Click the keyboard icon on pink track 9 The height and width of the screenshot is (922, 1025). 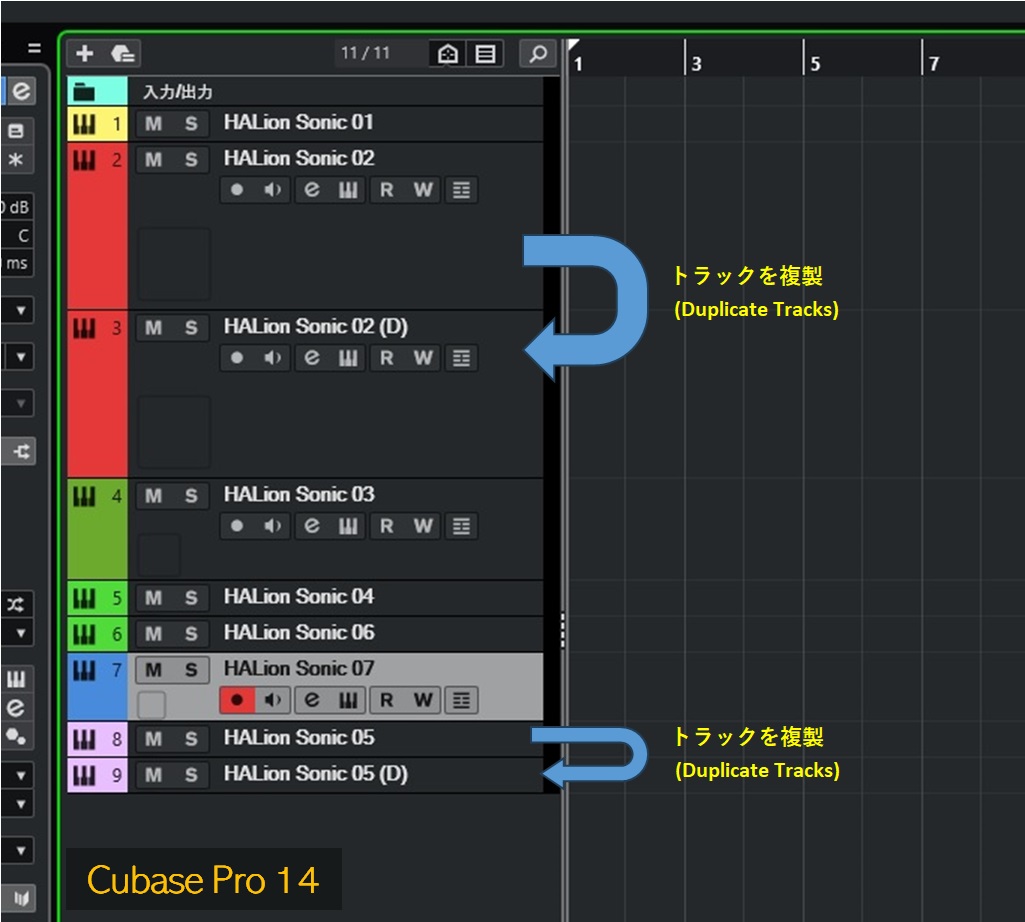point(84,776)
